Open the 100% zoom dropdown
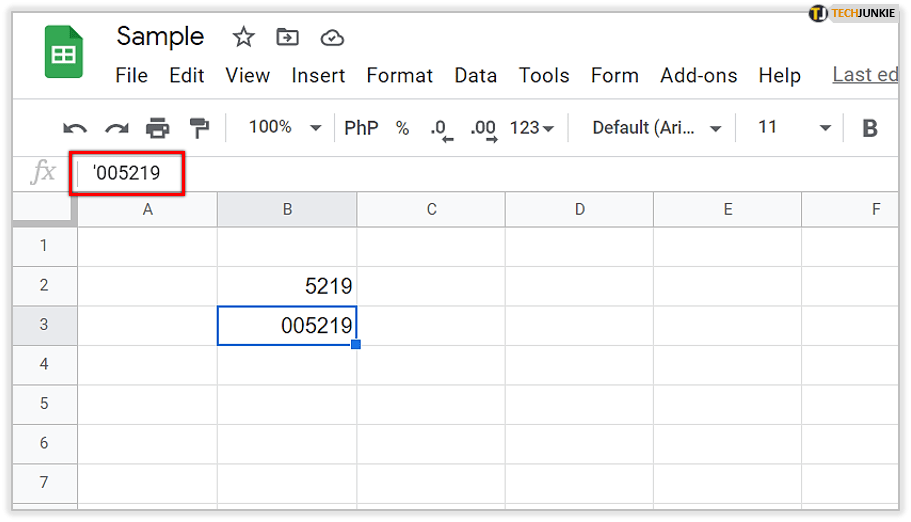Viewport: 911px width, 522px height. click(285, 127)
